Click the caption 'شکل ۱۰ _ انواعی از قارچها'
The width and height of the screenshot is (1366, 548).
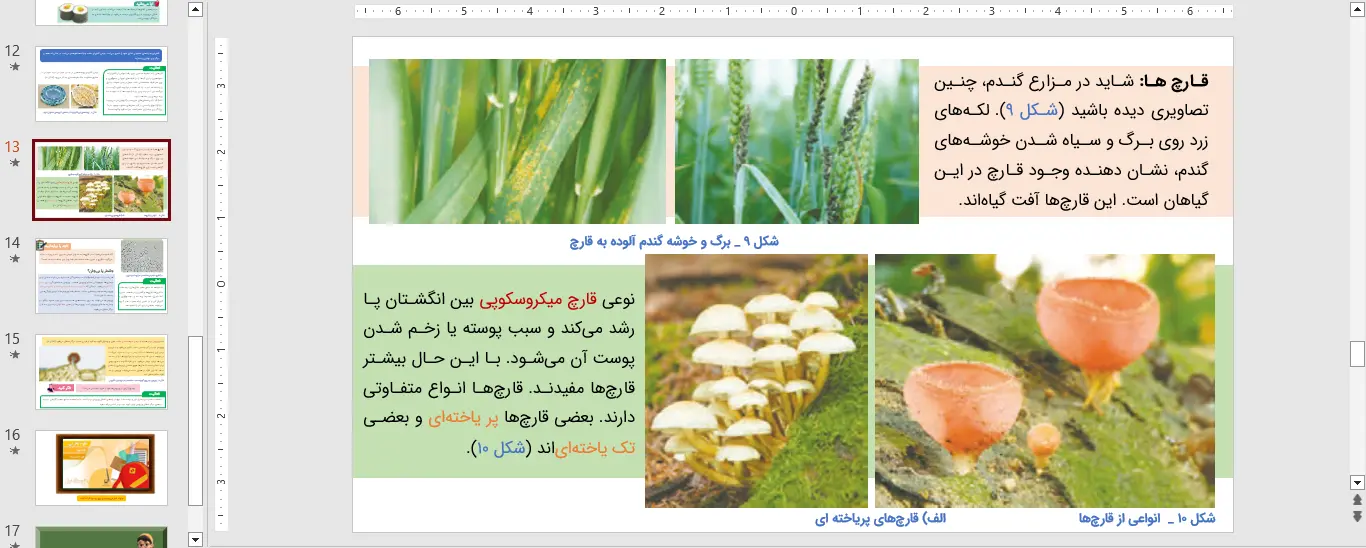click(1147, 518)
